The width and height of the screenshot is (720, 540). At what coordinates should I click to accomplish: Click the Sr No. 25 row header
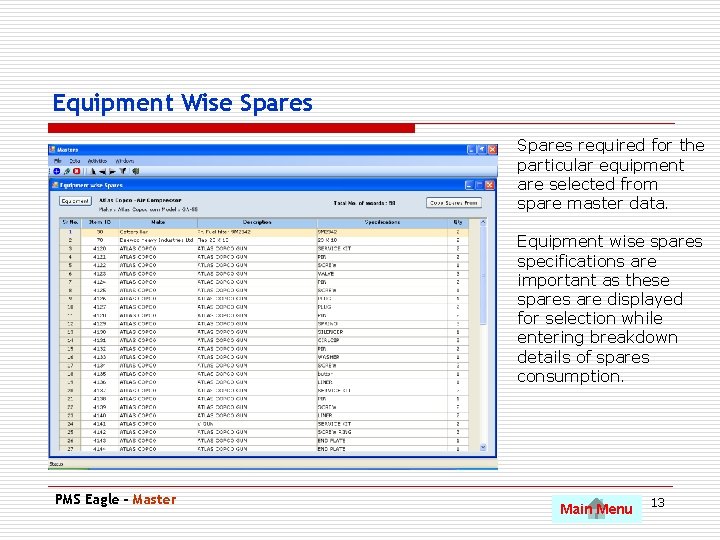(x=70, y=432)
